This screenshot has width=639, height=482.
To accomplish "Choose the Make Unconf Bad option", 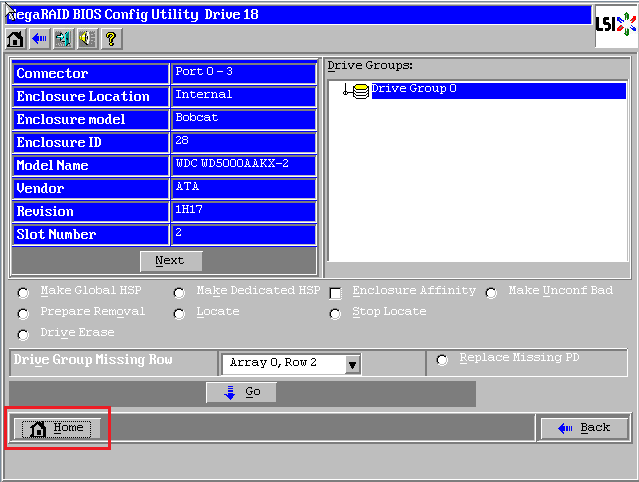I will click(491, 293).
